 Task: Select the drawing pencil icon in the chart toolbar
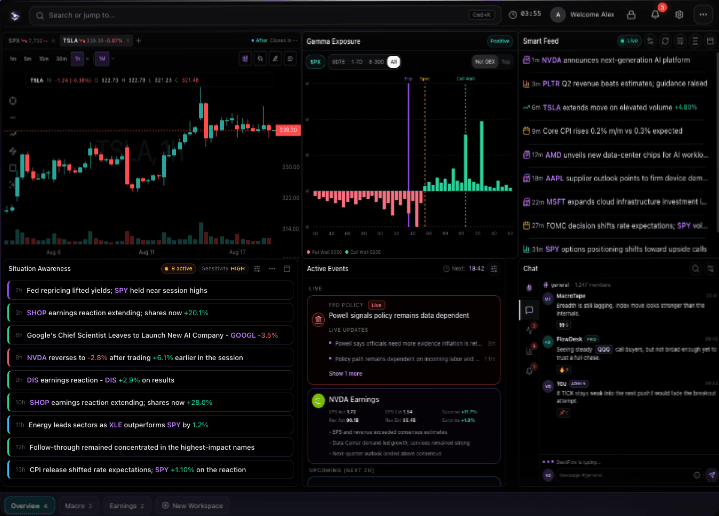275,59
